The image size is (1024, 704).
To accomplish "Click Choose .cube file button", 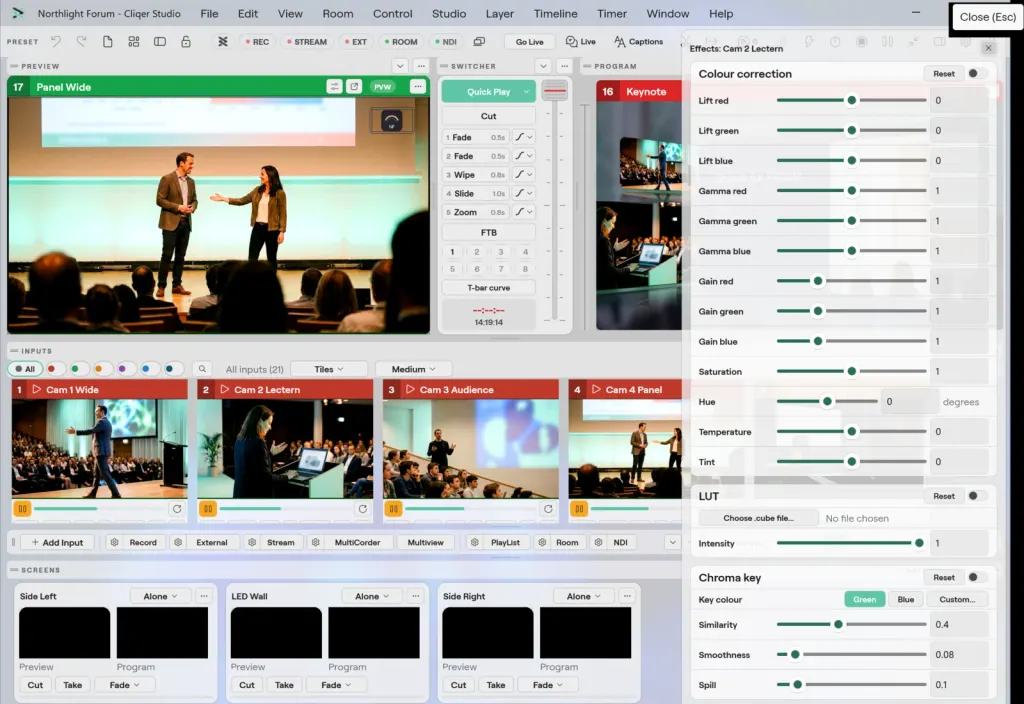I will (758, 518).
